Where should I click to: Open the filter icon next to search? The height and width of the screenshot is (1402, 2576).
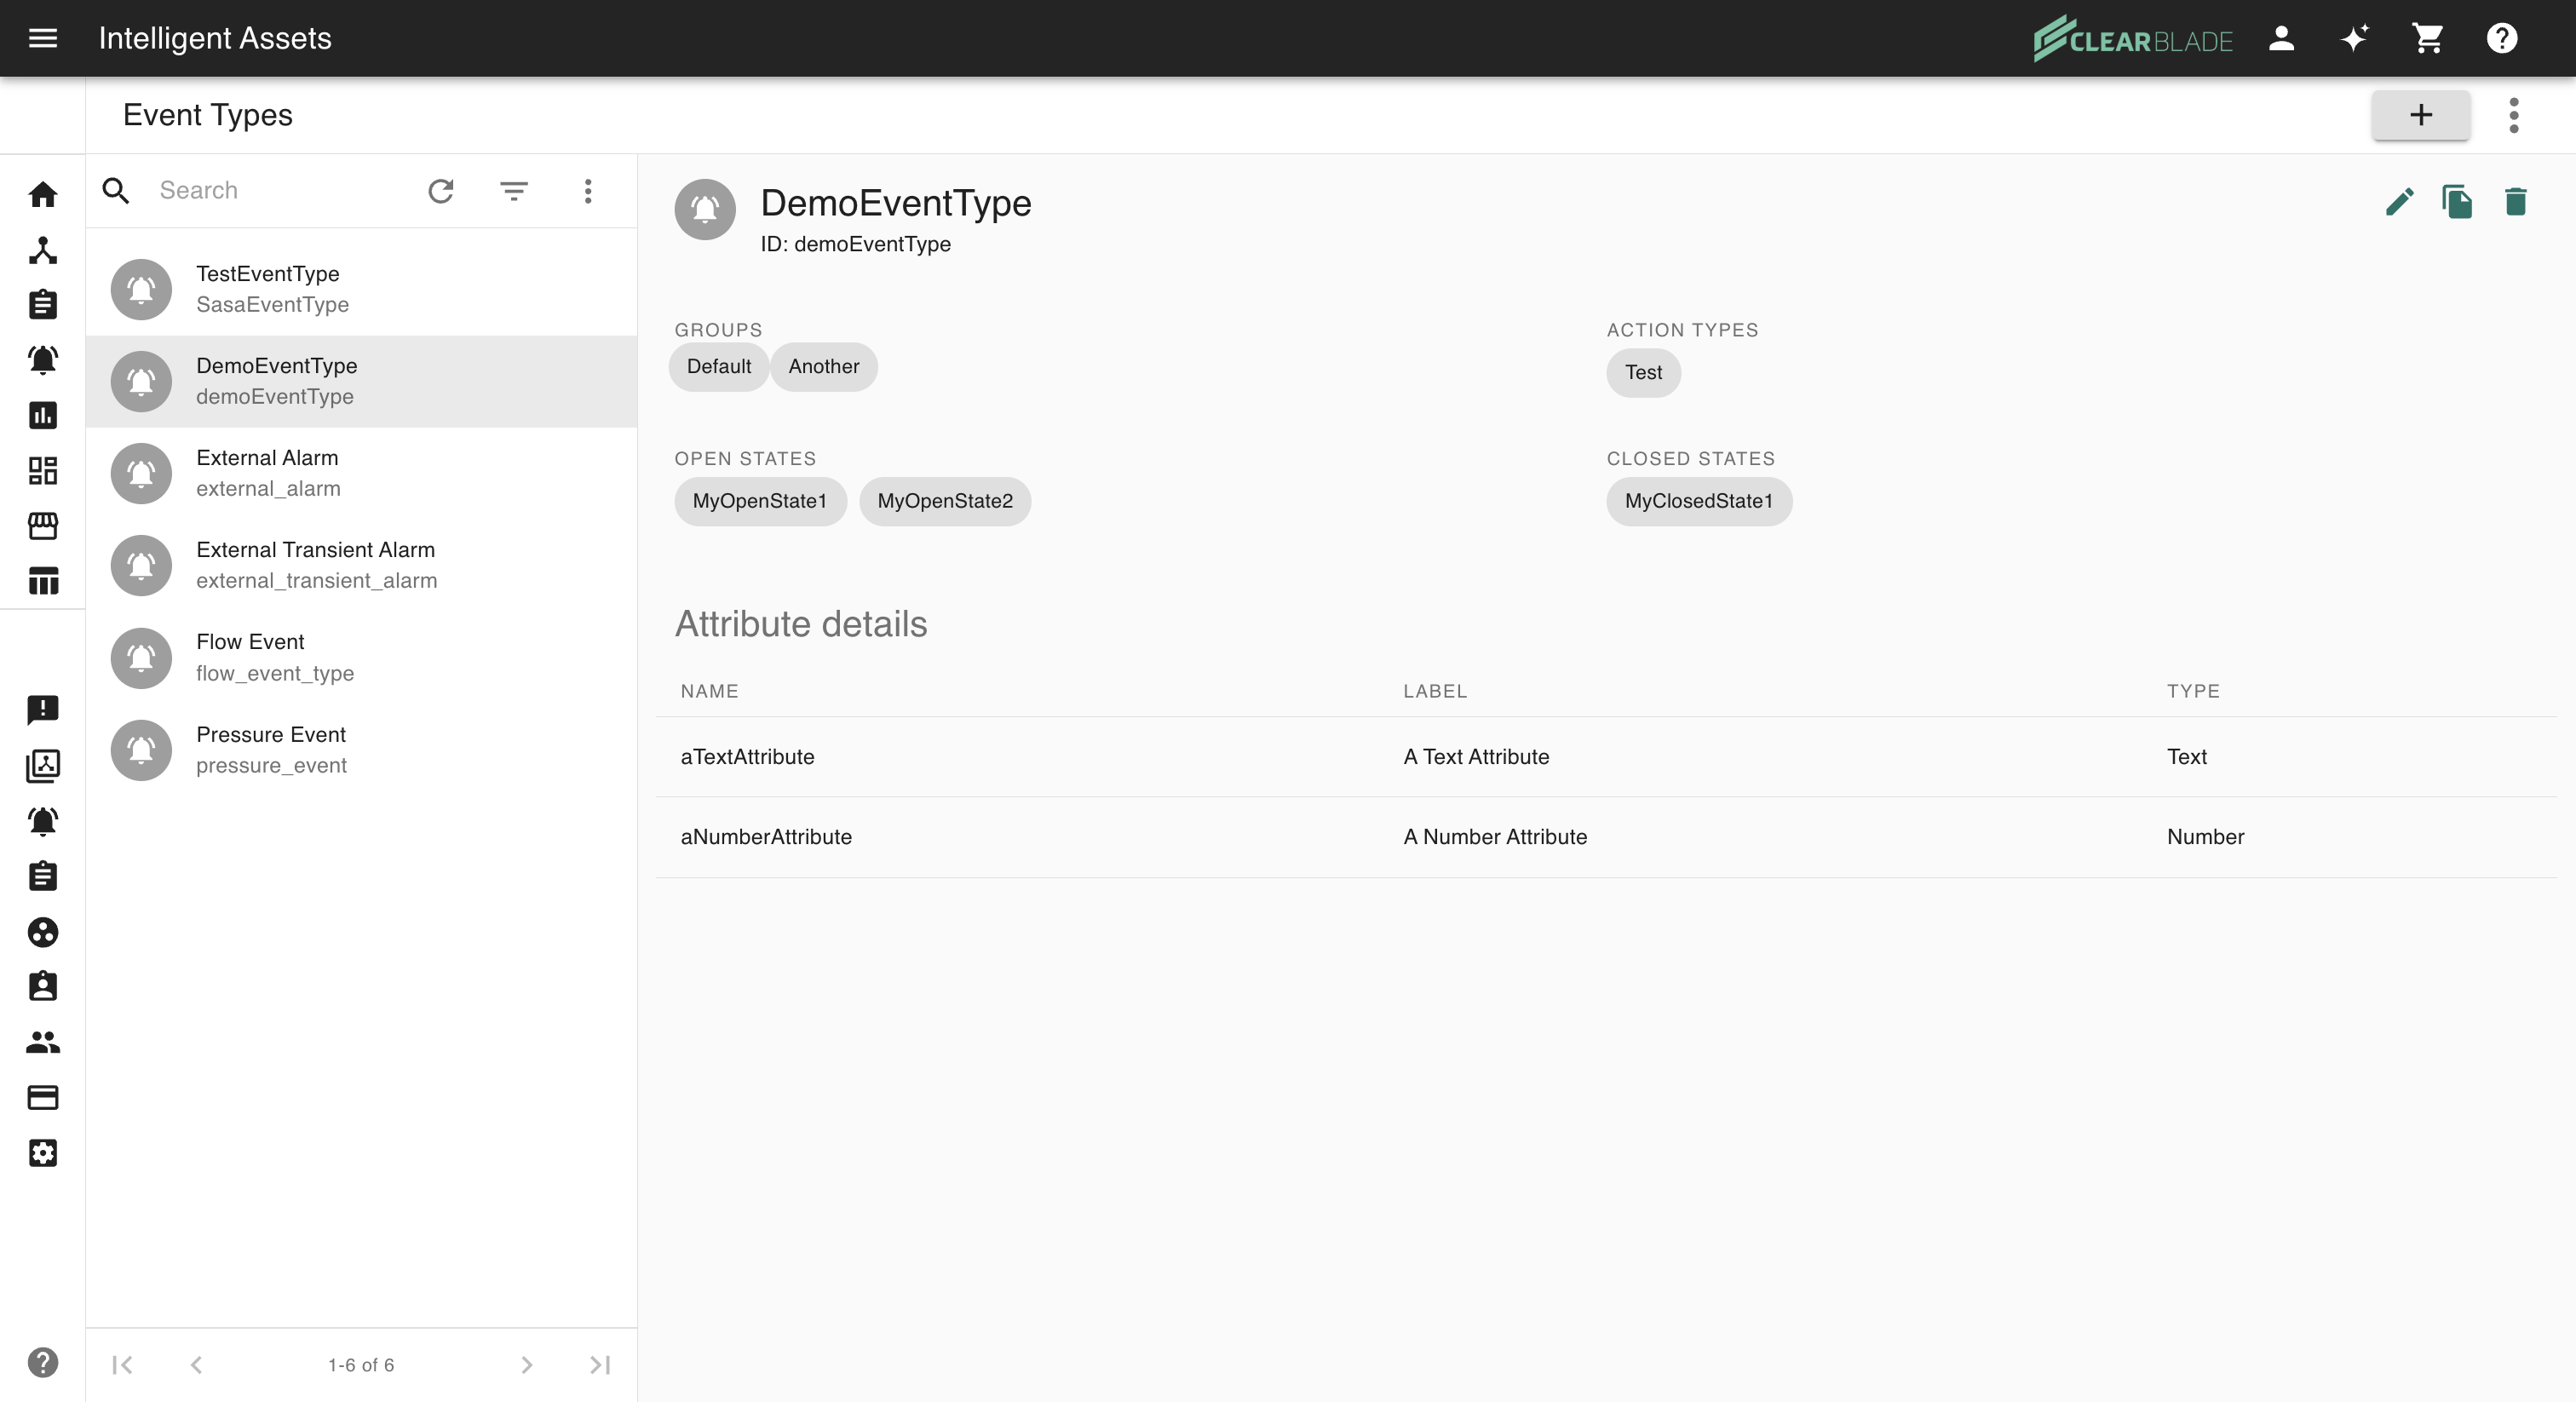click(514, 190)
